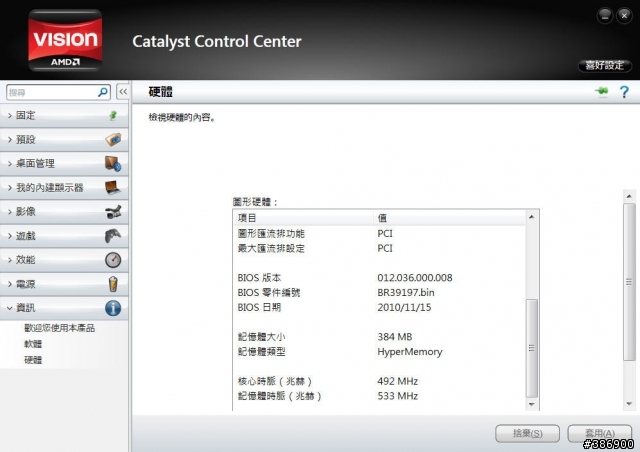This screenshot has height=452, width=640.
Task: Click the 值 column header
Action: click(x=449, y=218)
